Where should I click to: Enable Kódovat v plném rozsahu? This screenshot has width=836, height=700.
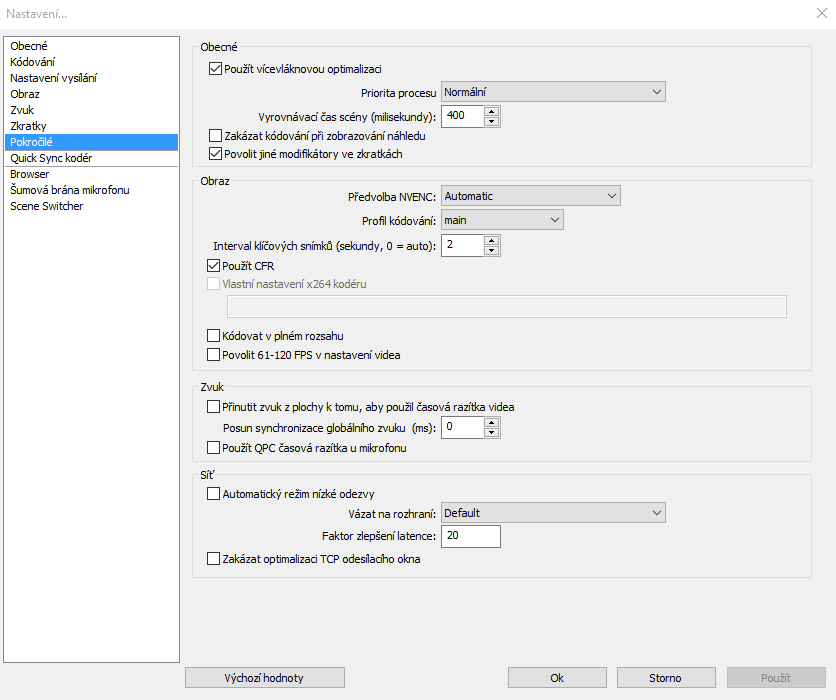click(213, 336)
